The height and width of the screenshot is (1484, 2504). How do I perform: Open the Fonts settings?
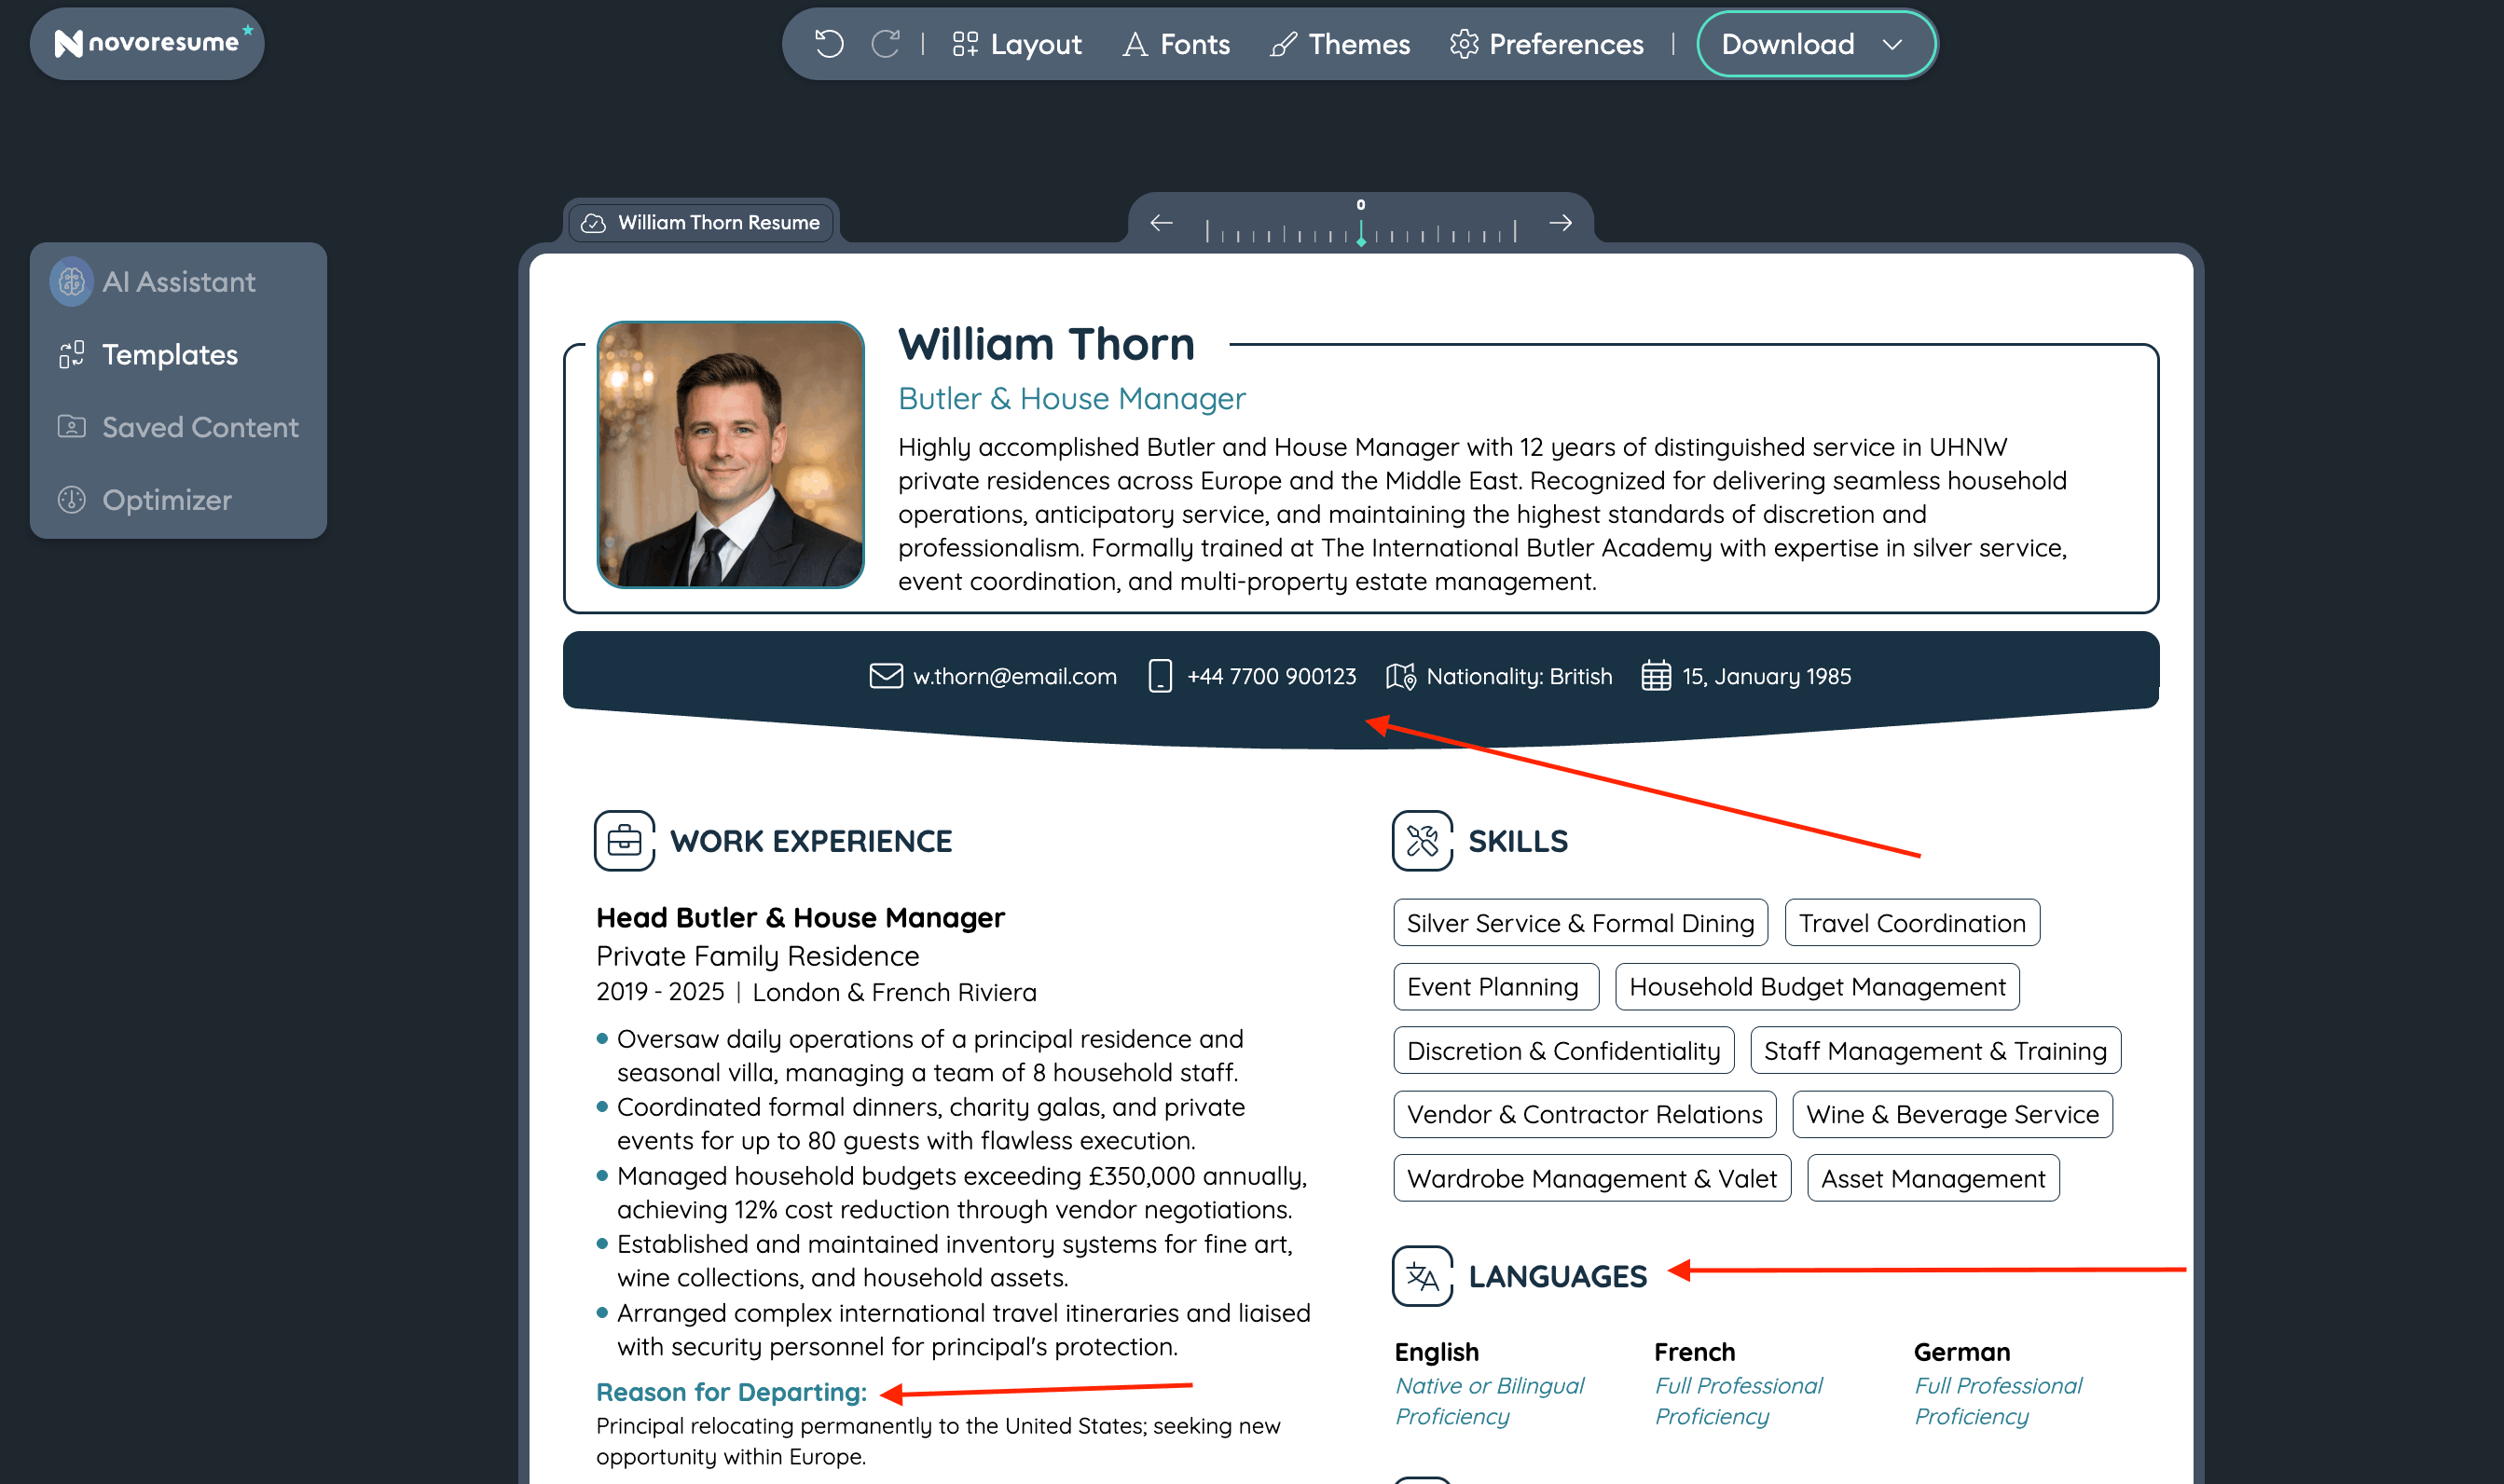(1176, 44)
